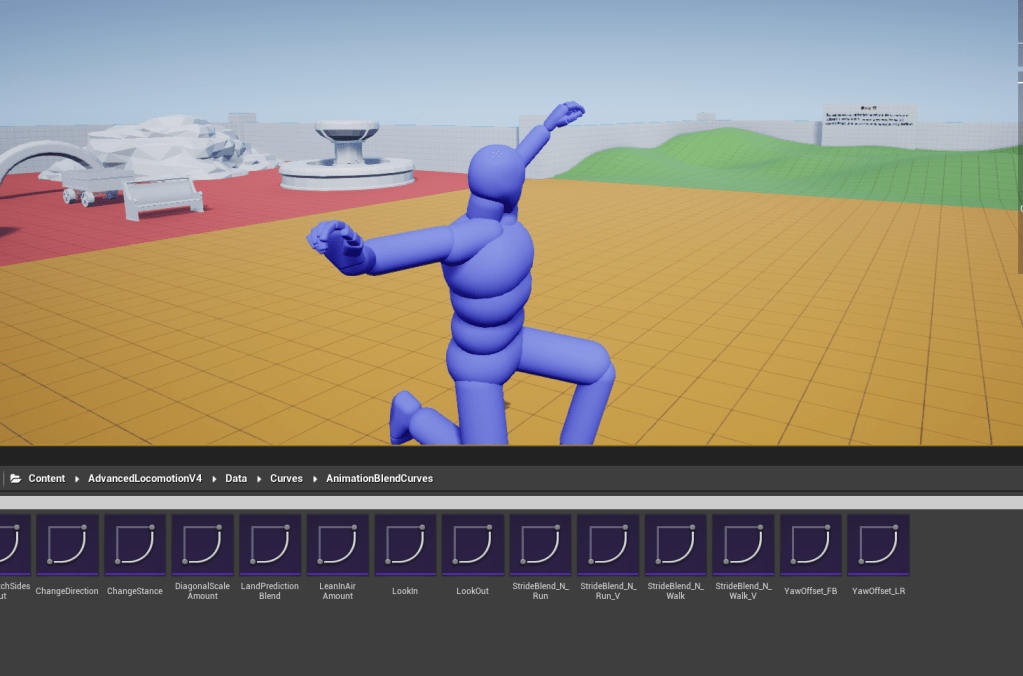Open the Curves folder in breadcrumb
The image size is (1023, 676).
click(286, 479)
